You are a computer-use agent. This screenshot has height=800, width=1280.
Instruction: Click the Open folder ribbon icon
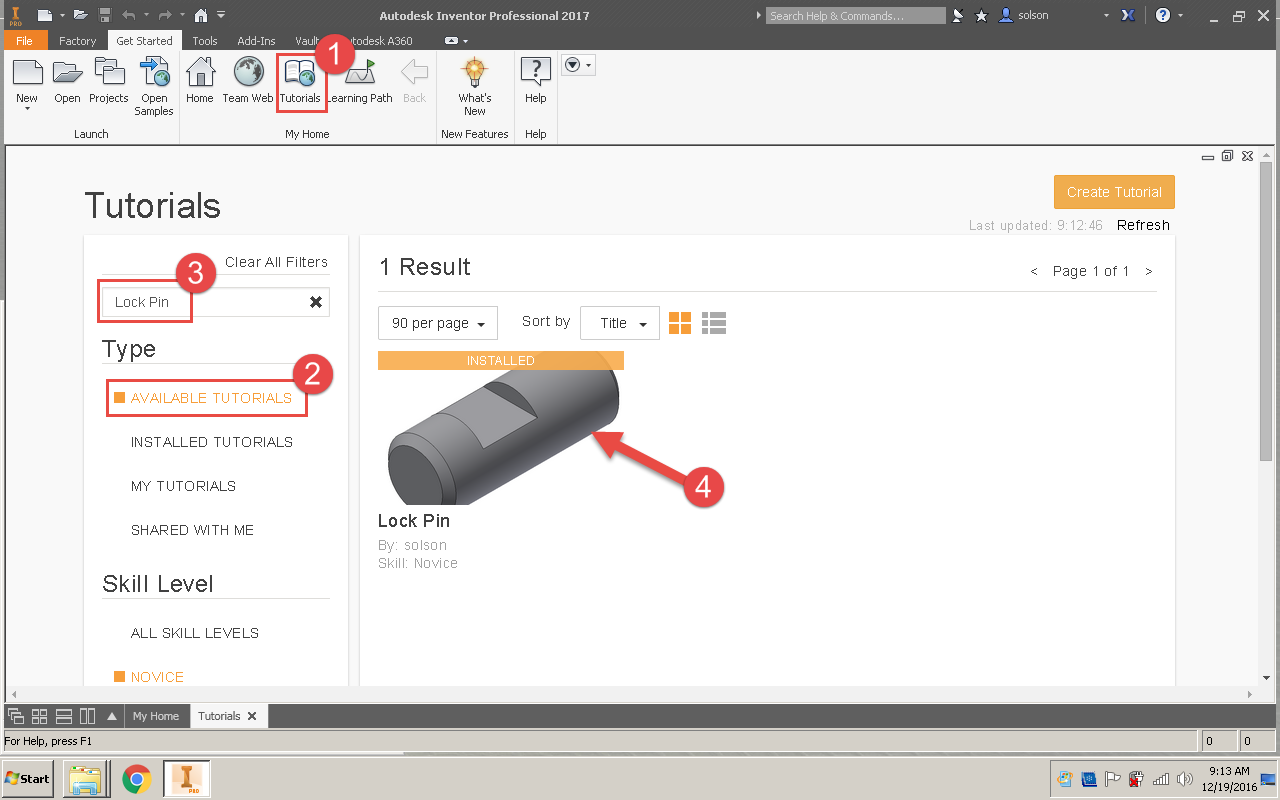coord(67,73)
